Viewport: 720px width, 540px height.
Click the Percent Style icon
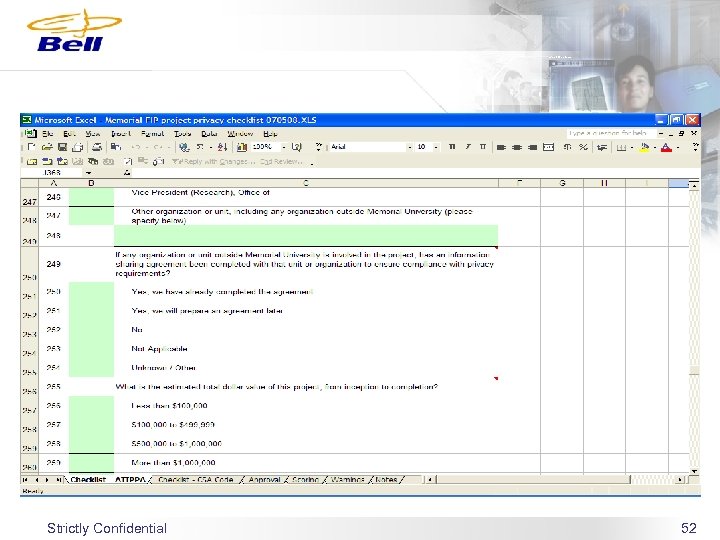(x=583, y=147)
